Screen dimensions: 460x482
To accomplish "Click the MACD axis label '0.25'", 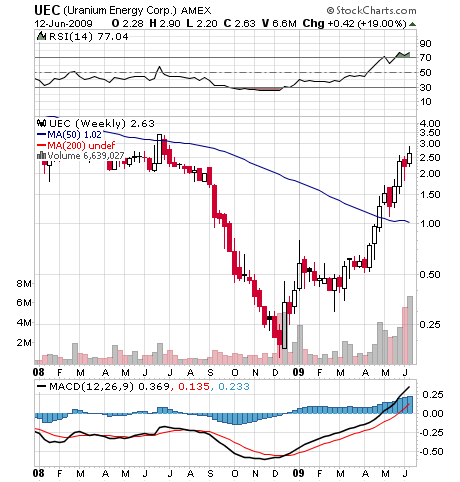I will [433, 395].
